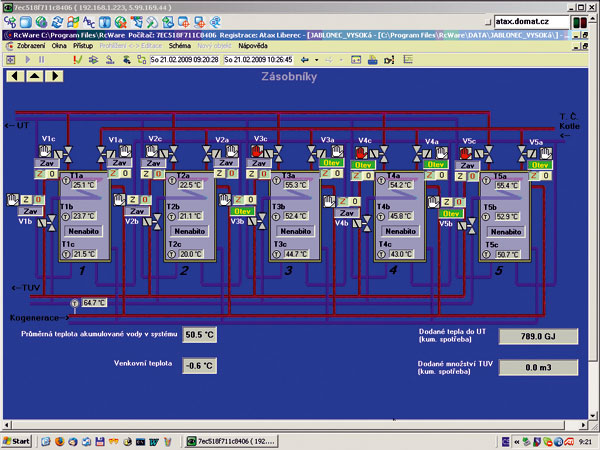Viewport: 600px width, 450px height.
Task: Open the dropdown arrow beside the back arrow
Action: pos(316,60)
